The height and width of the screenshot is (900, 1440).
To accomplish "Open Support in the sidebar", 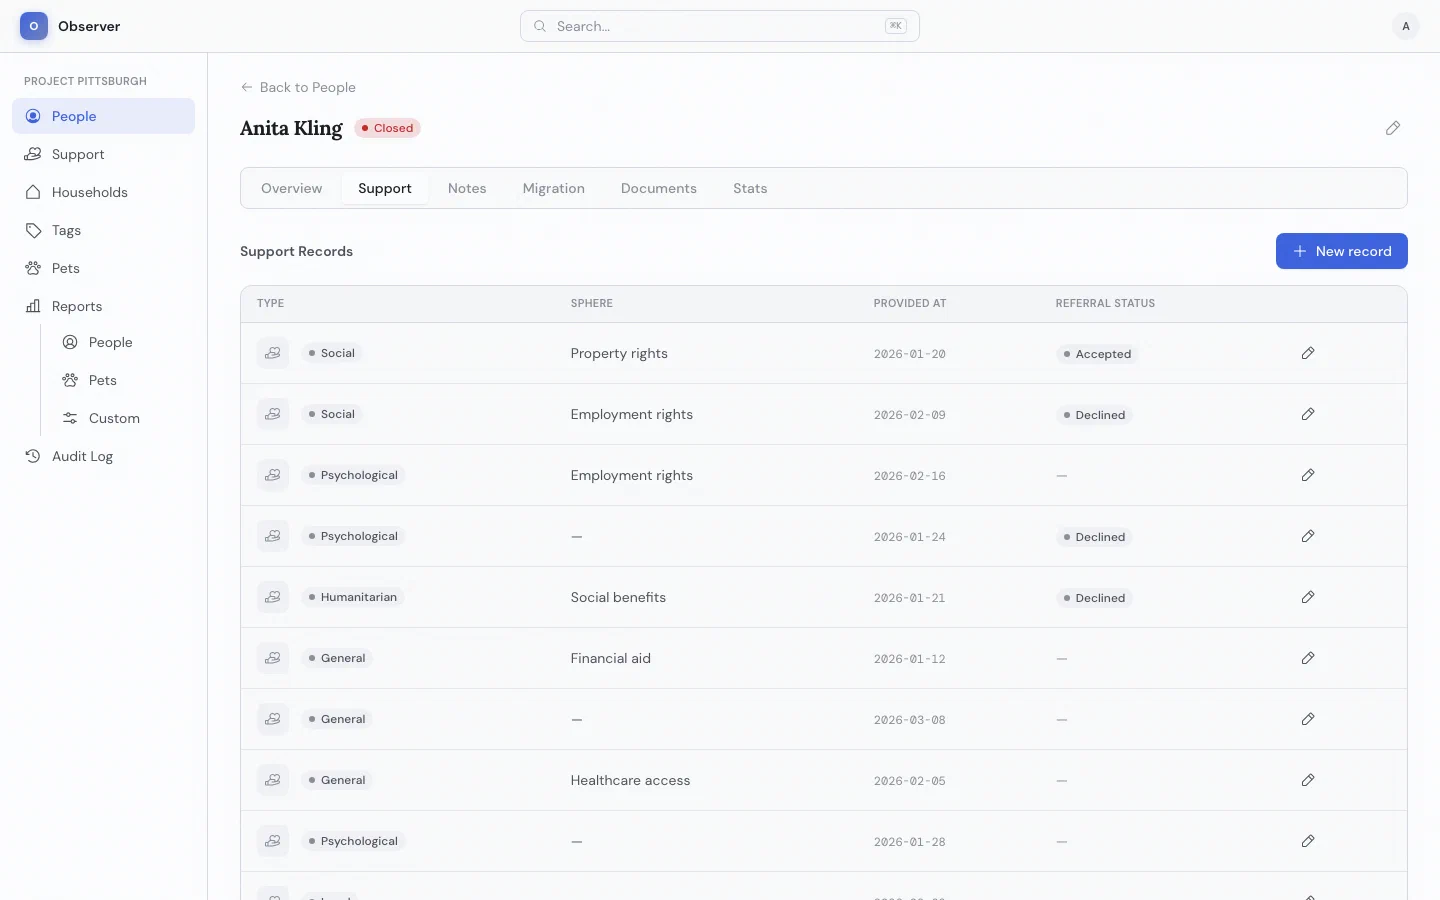I will point(103,154).
